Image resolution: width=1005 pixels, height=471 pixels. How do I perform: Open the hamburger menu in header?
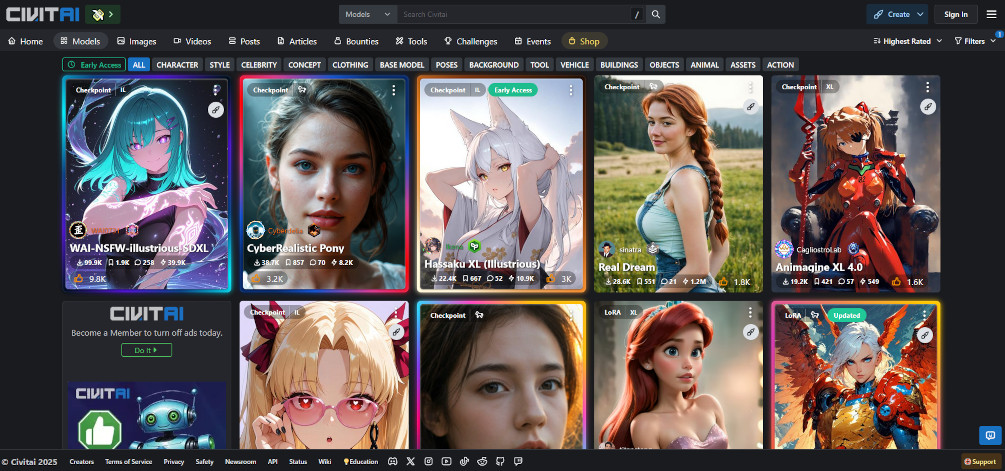point(991,14)
